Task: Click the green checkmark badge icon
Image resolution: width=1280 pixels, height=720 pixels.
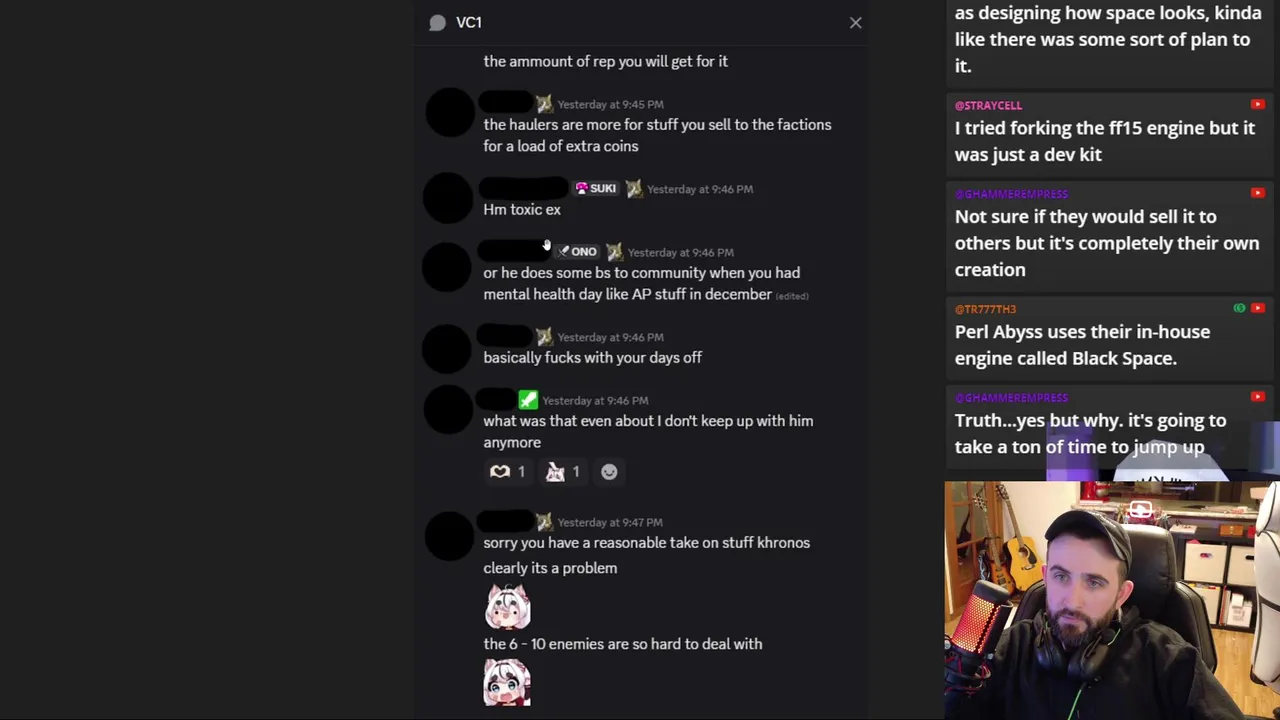Action: pyautogui.click(x=528, y=400)
